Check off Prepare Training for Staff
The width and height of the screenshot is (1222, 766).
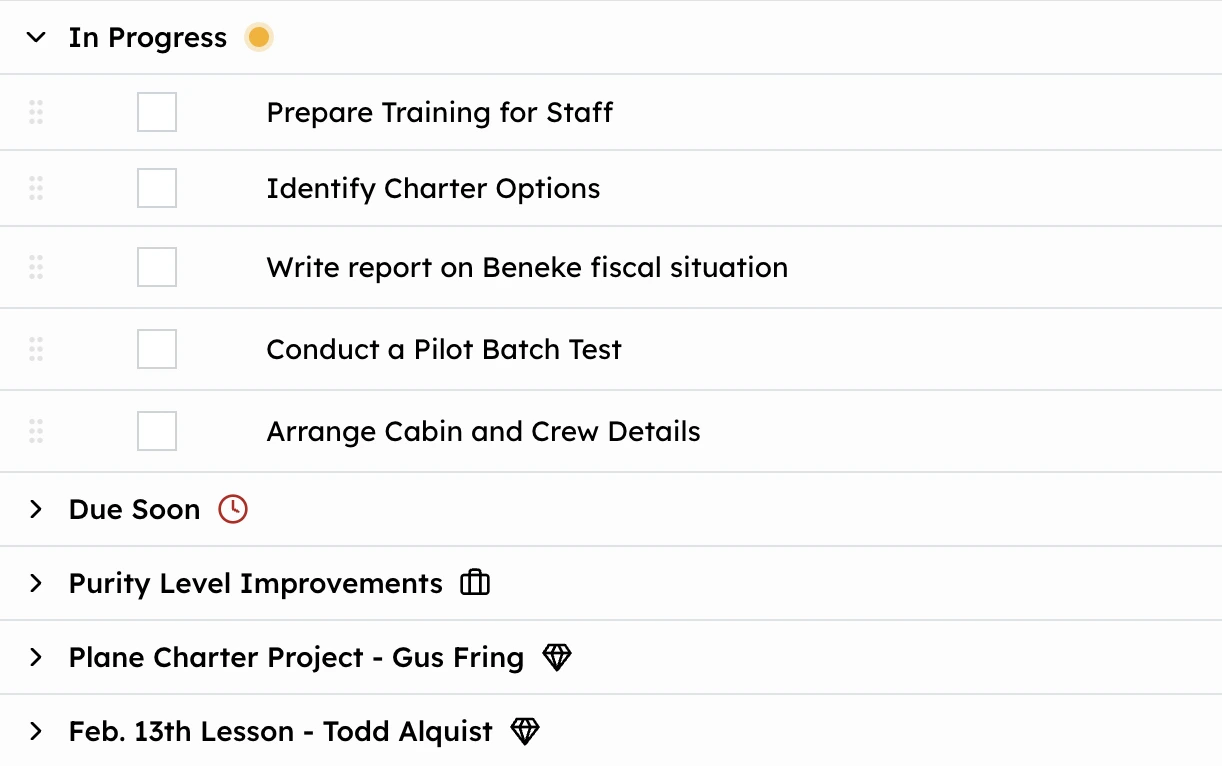tap(157, 112)
